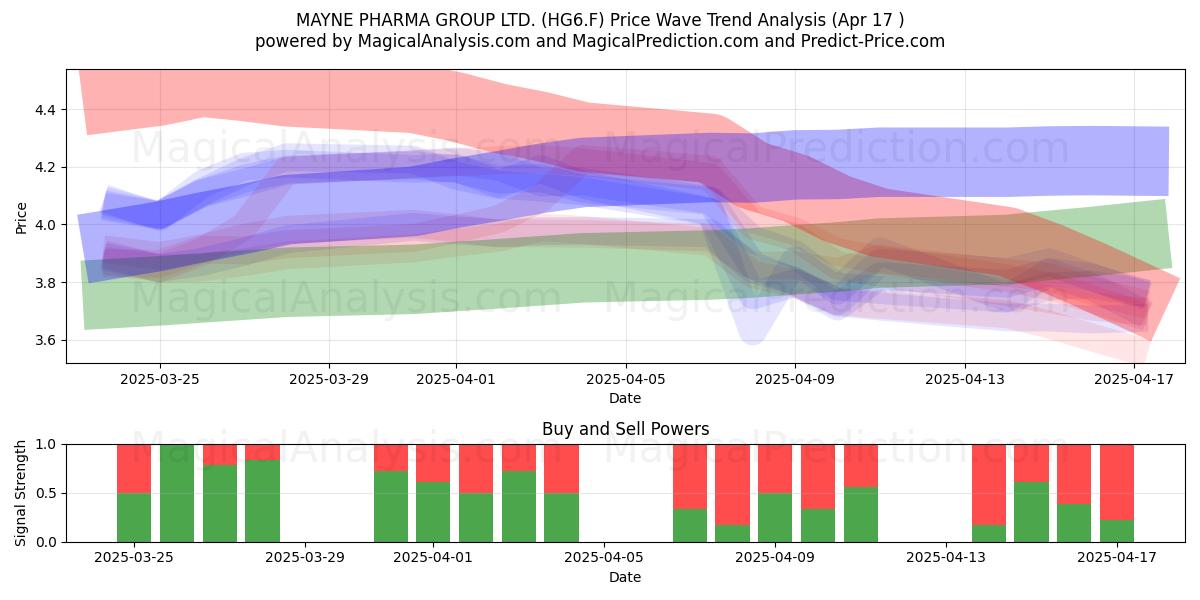Click 2025-04-05 tick under the signal chart

[604, 558]
